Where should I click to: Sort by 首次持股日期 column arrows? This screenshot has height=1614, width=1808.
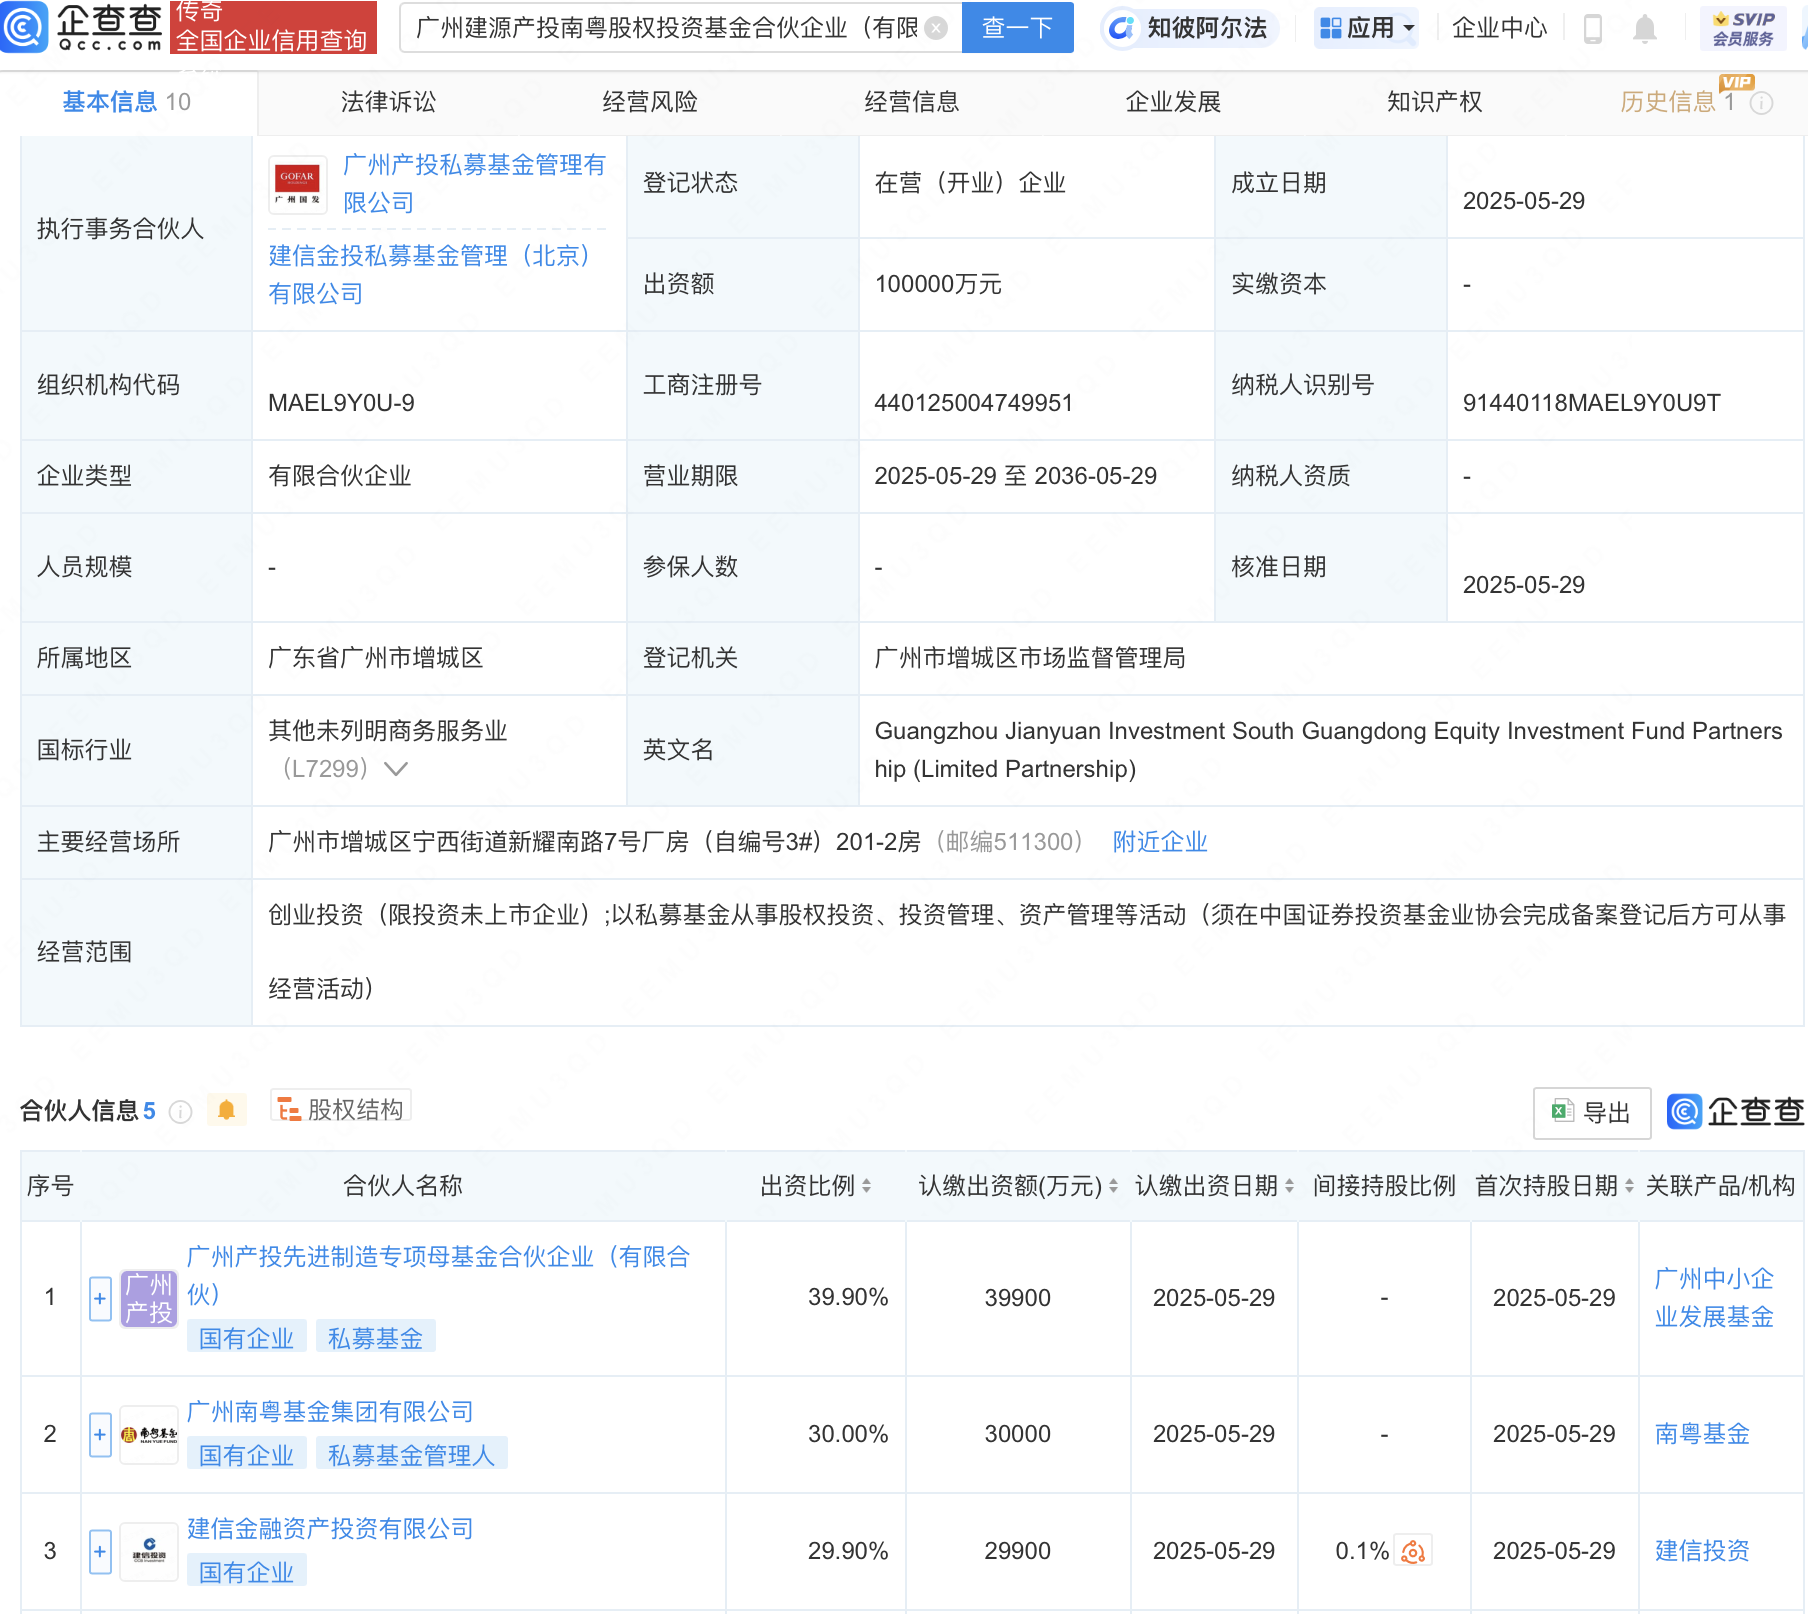click(1629, 1186)
